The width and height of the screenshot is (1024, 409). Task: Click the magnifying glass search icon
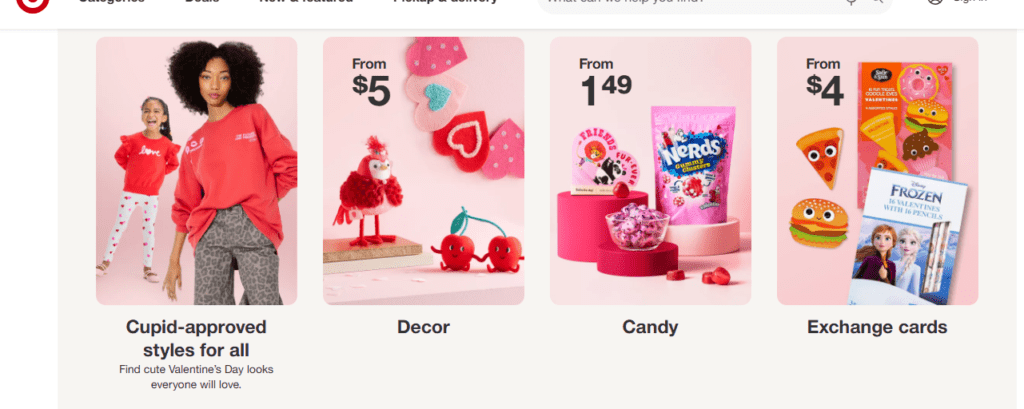click(876, 3)
